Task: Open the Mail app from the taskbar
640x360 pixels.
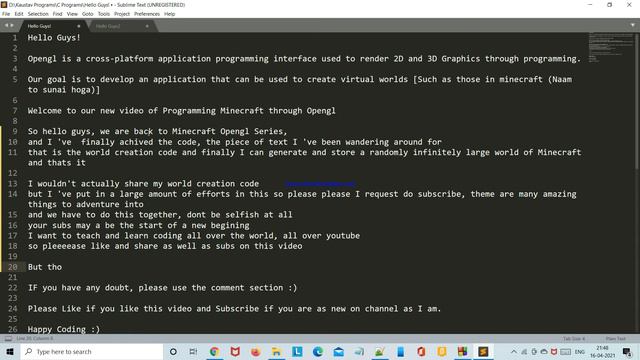Action: point(338,351)
